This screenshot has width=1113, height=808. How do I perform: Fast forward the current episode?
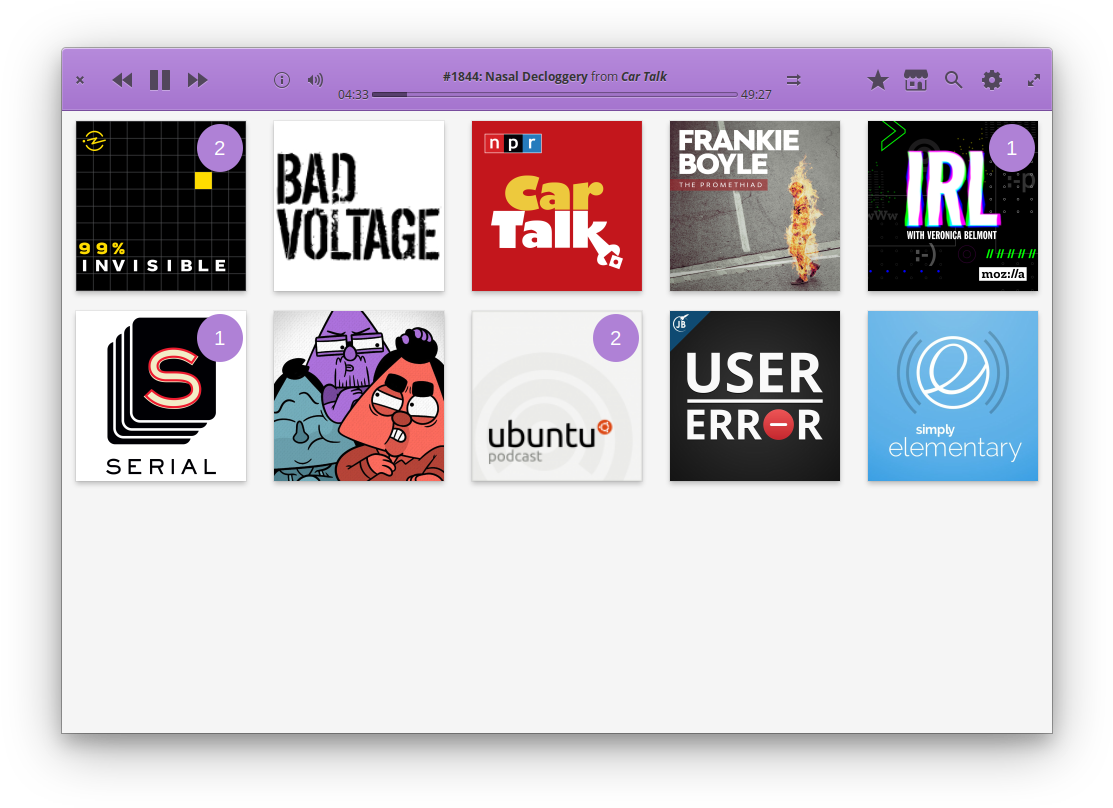(198, 80)
